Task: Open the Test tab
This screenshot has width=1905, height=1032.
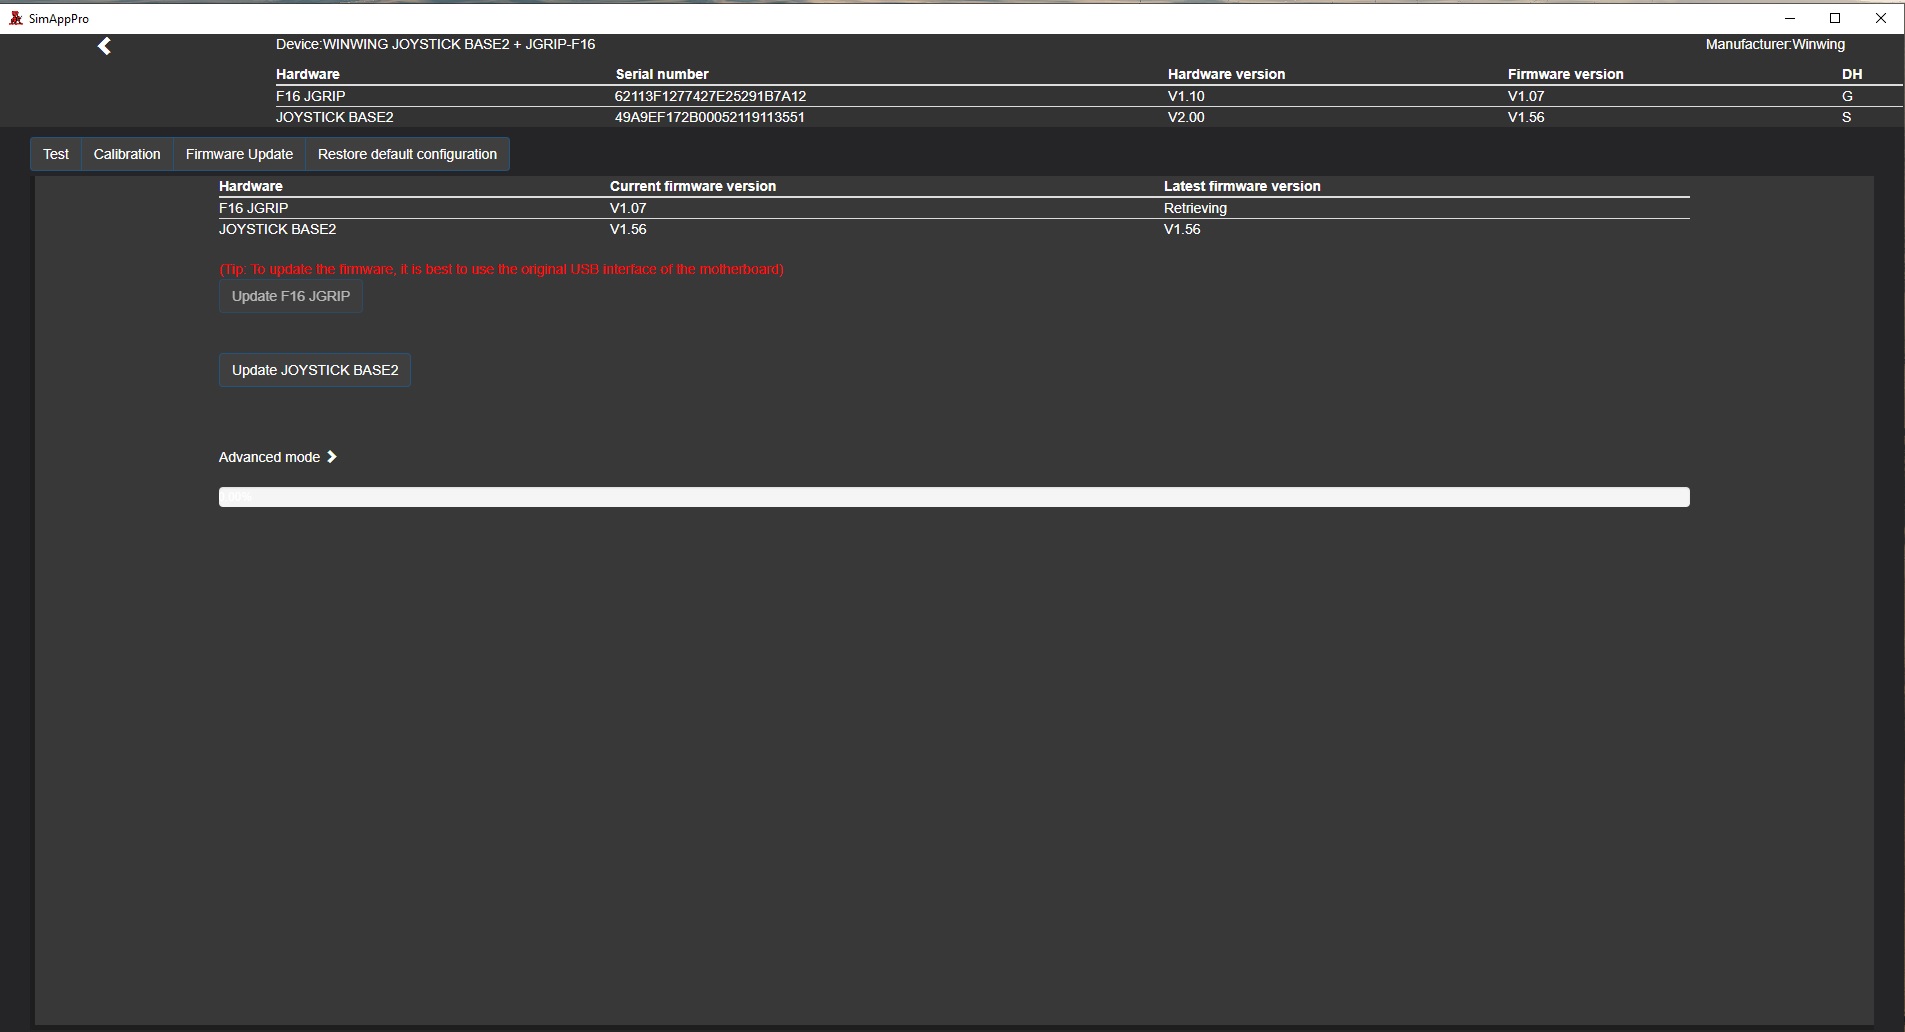Action: point(56,154)
